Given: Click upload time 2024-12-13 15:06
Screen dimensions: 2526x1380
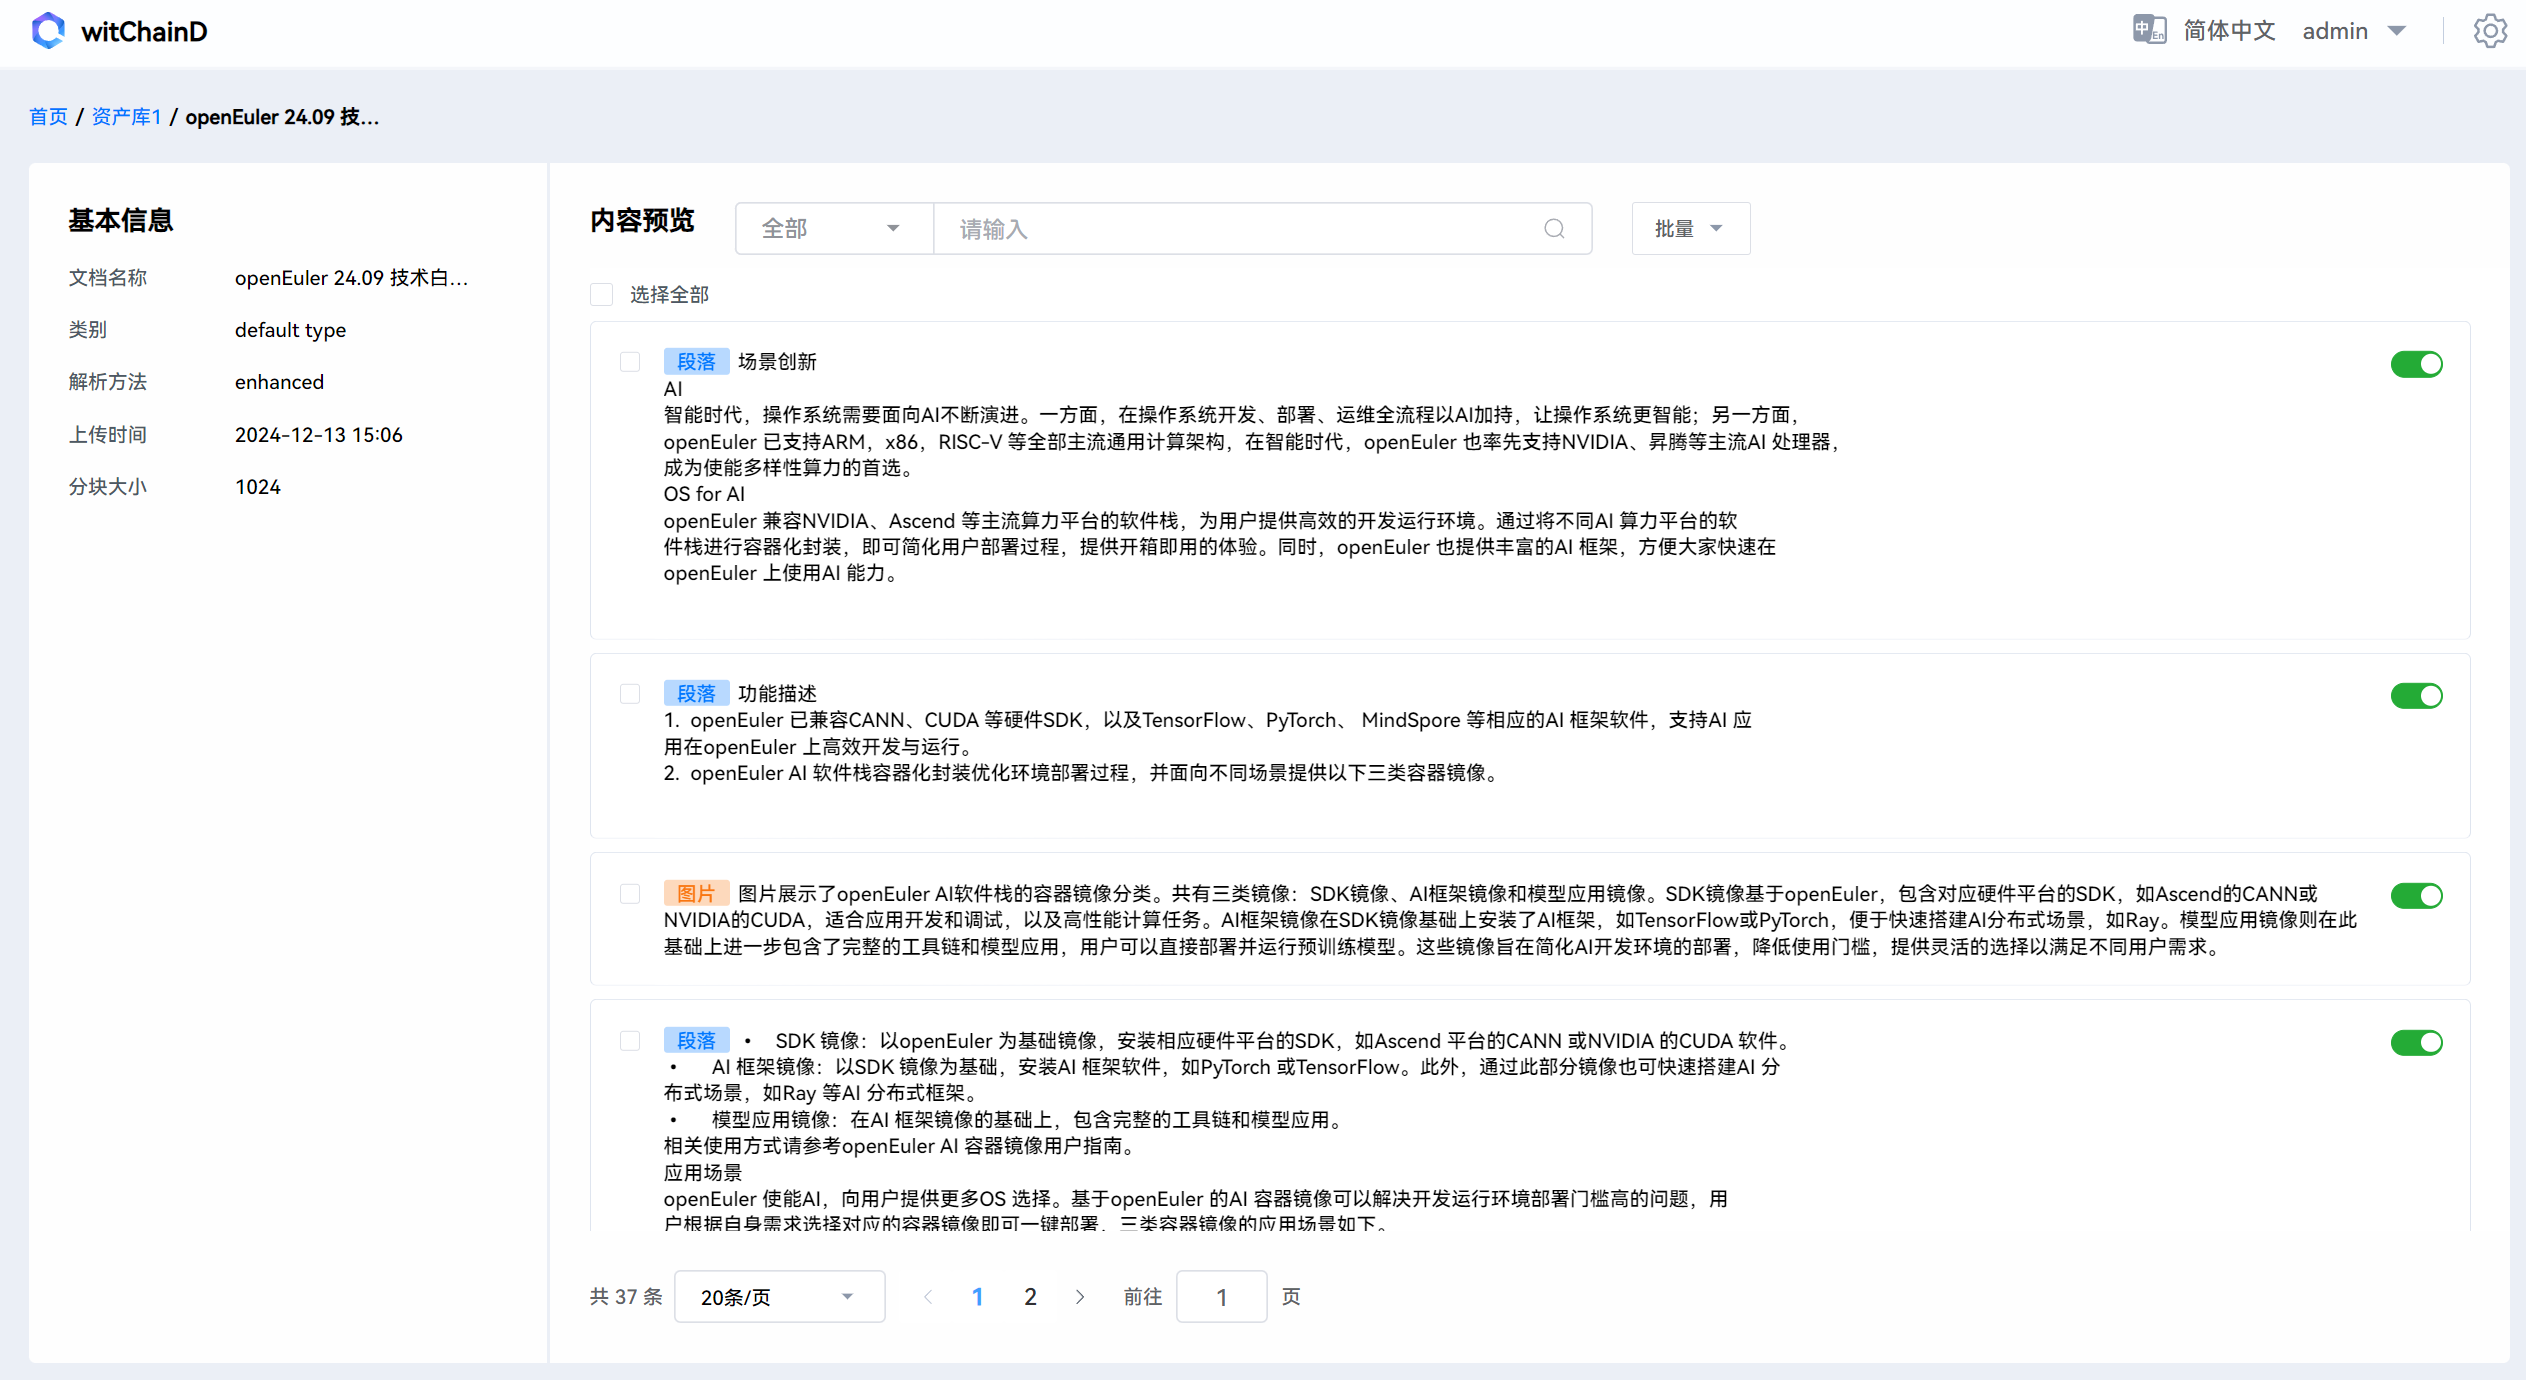Looking at the screenshot, I should click(x=318, y=435).
